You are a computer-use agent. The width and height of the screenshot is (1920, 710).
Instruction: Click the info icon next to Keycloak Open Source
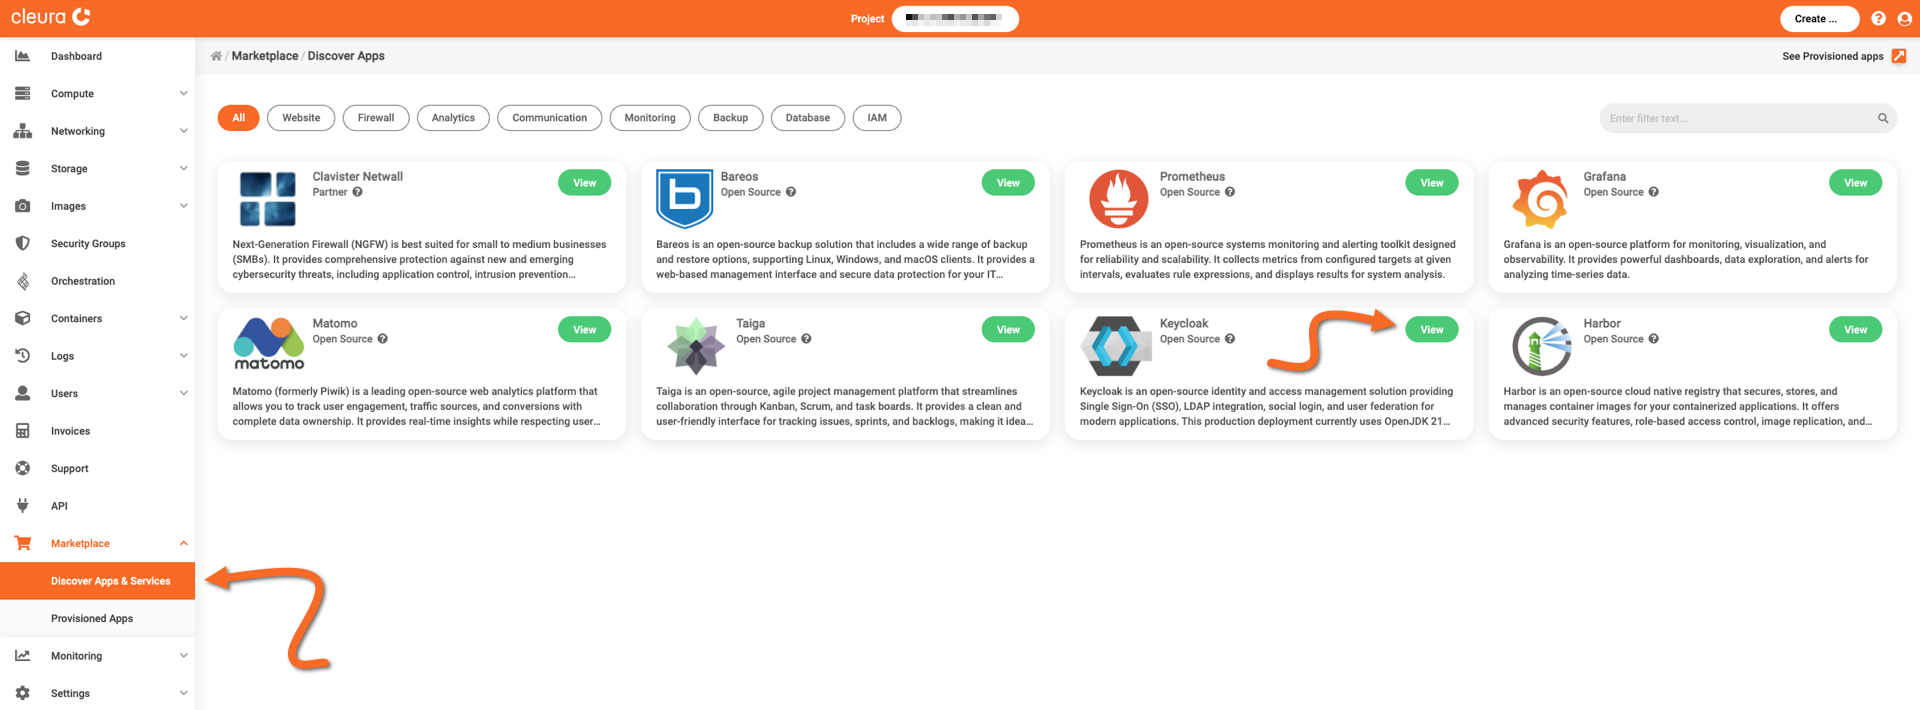pos(1230,339)
